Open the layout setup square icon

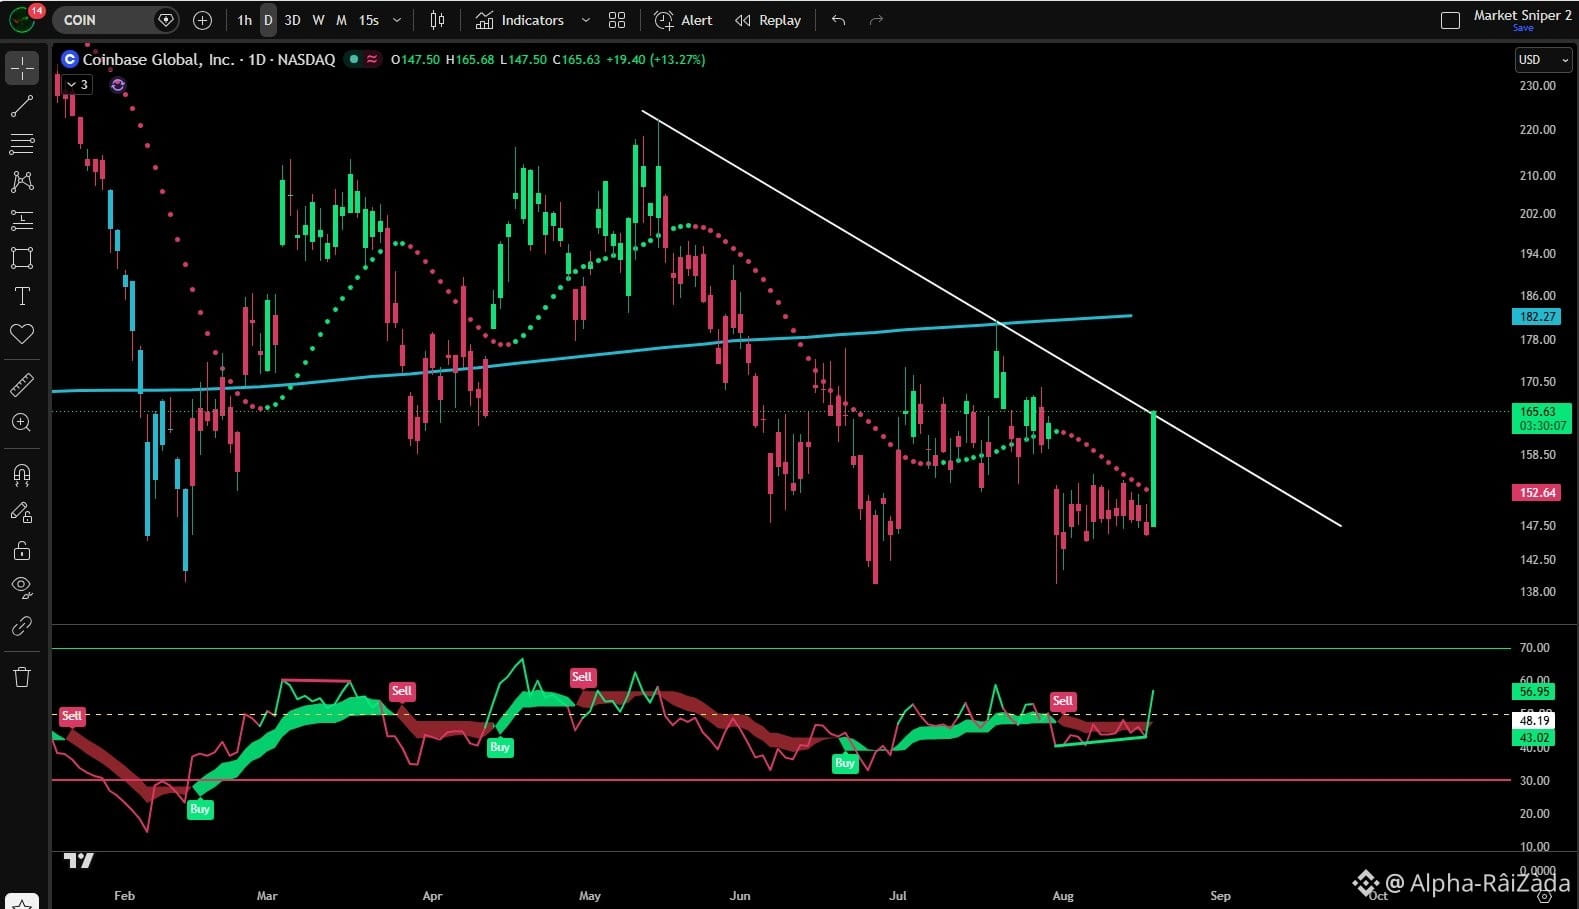[1450, 20]
